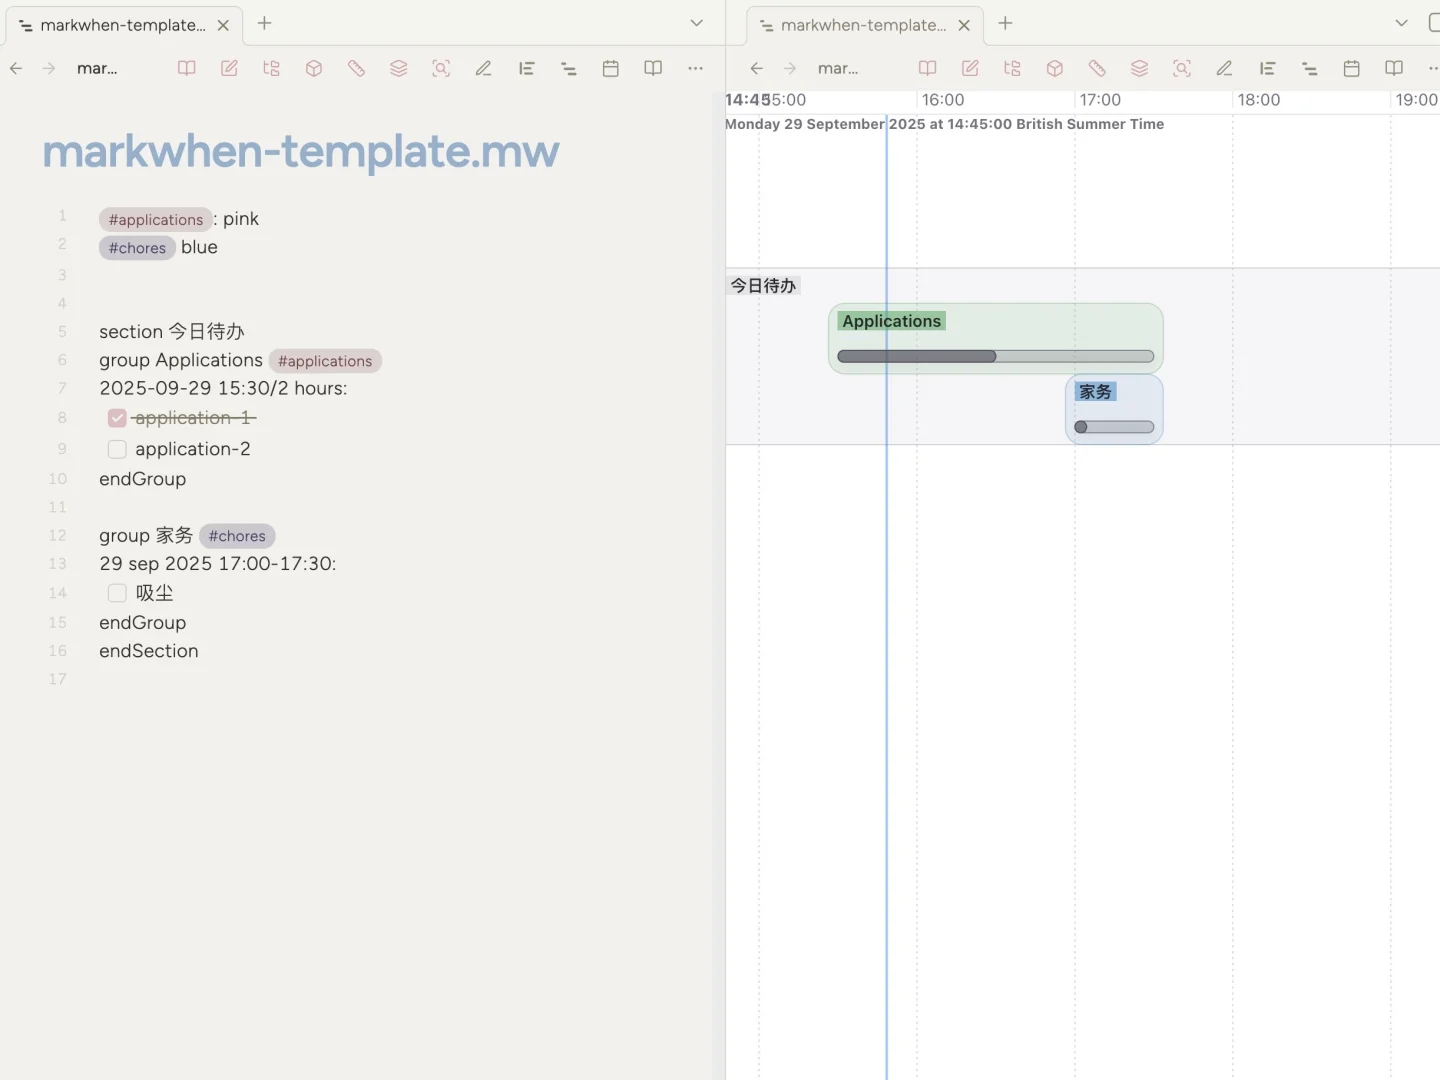Click the pink edit-square icon in left pane

[229, 68]
